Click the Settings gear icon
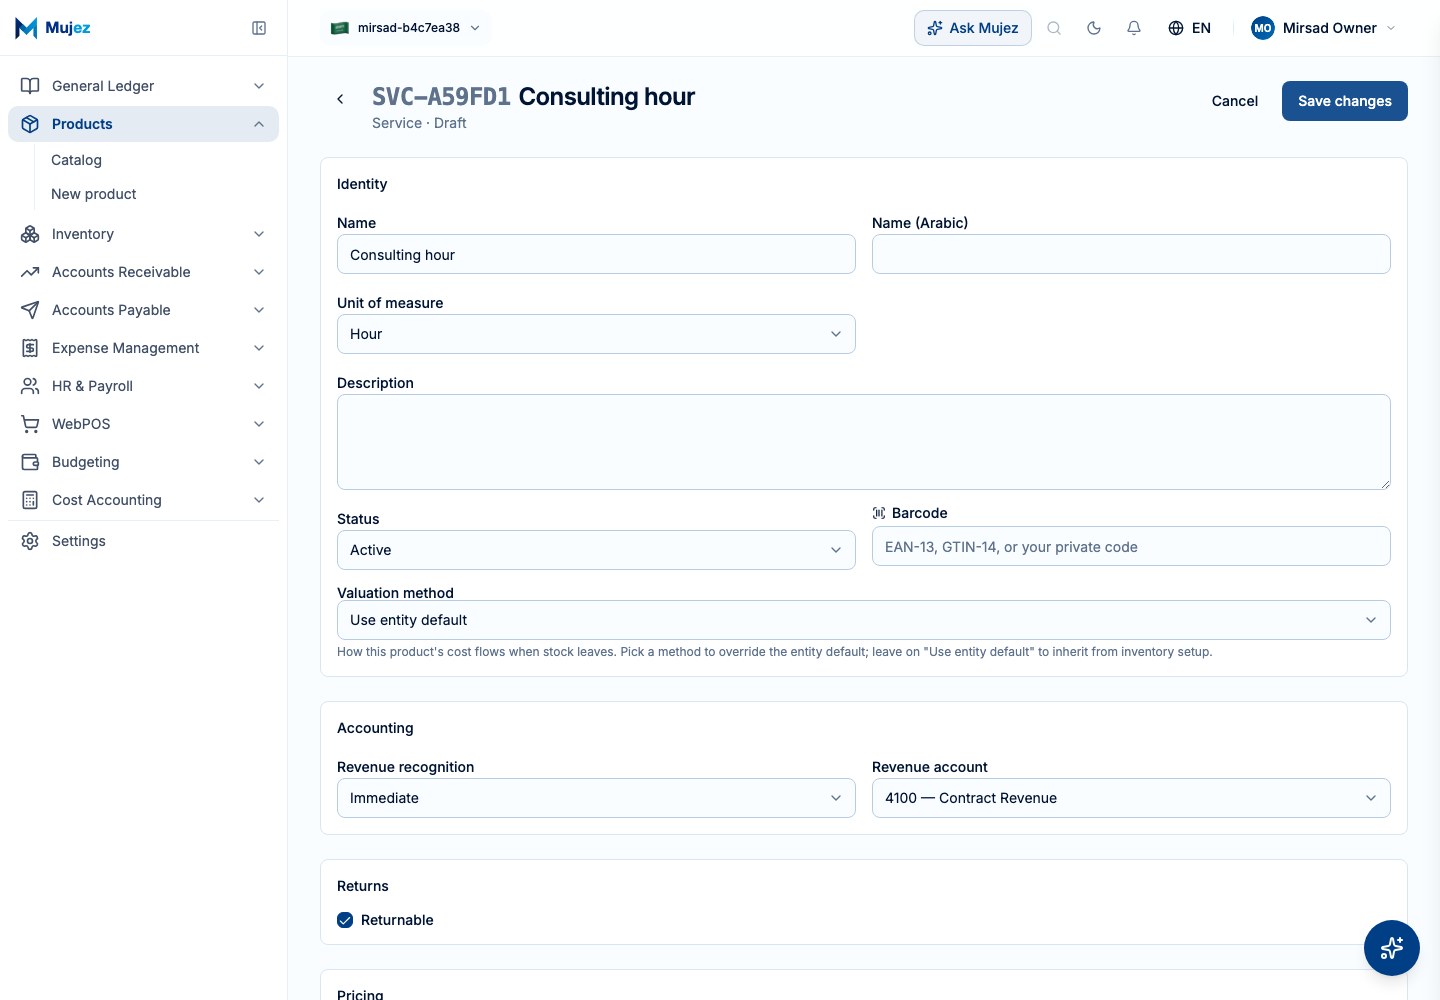 click(30, 541)
